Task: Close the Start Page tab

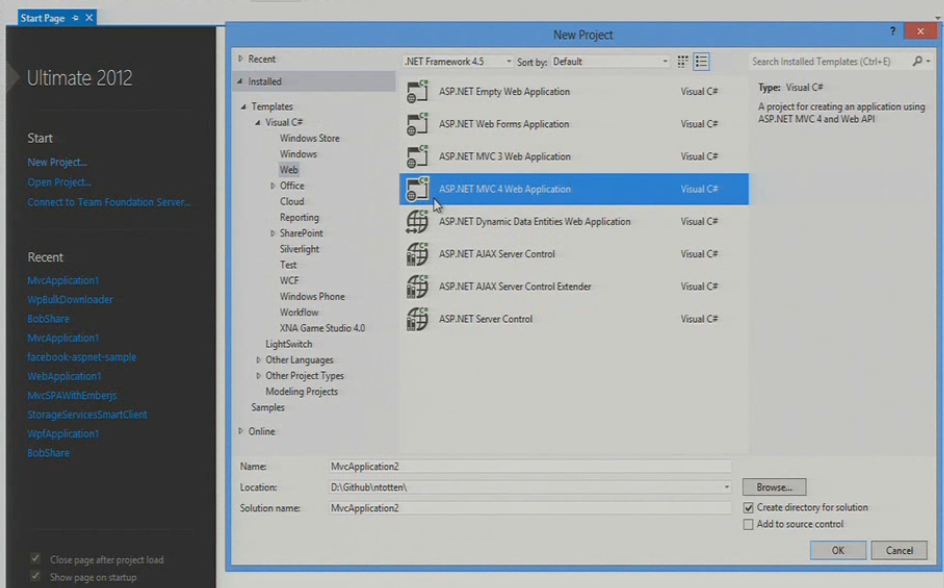Action: pos(89,18)
